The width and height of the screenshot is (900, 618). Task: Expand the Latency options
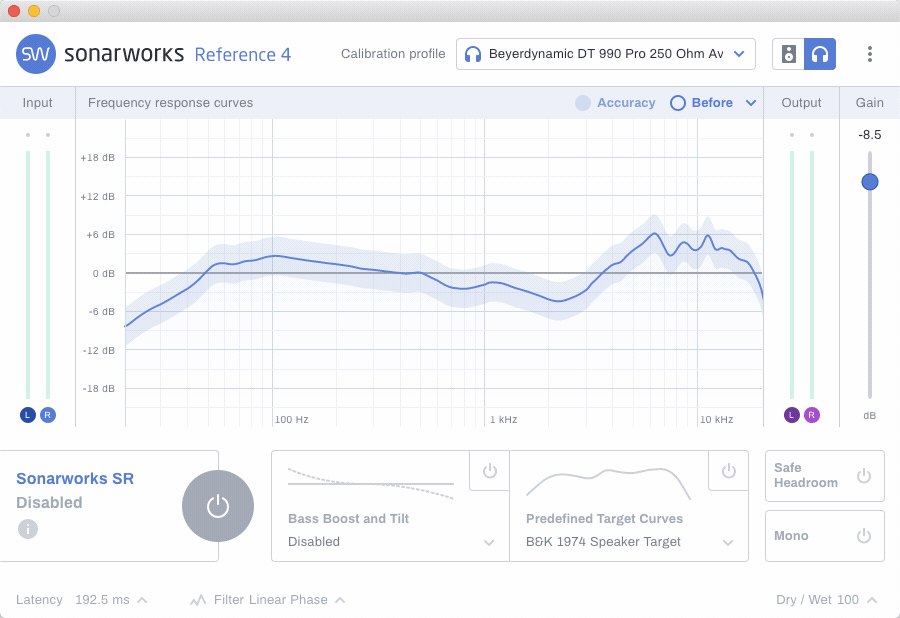coord(142,600)
